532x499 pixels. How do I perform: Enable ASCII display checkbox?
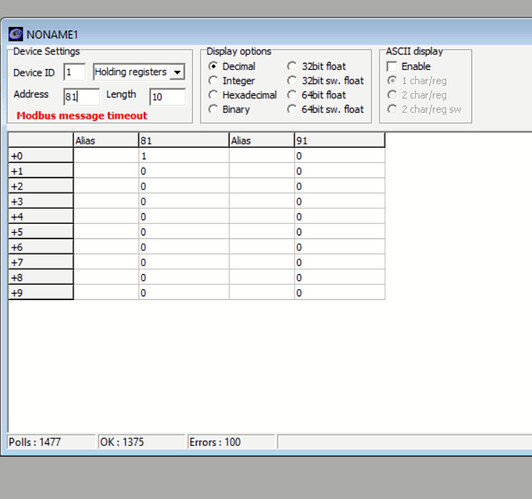click(x=392, y=66)
